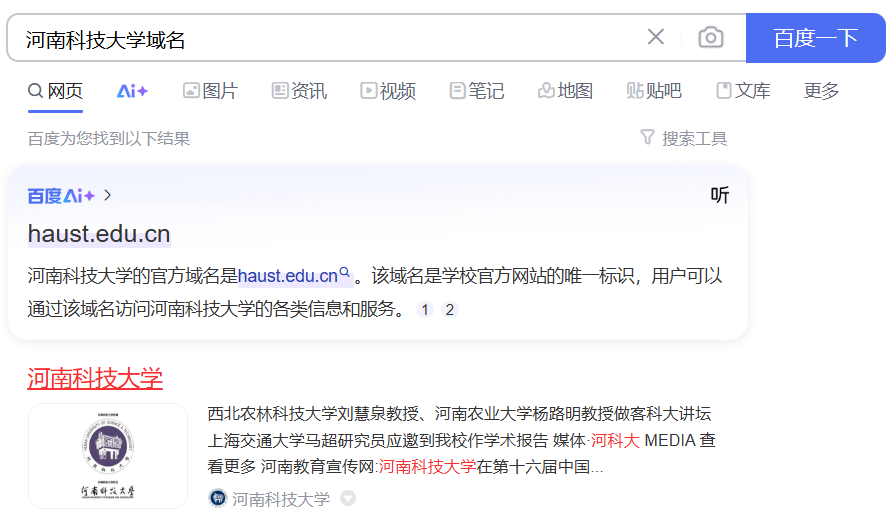Open the 视频 tab
Image resolution: width=896 pixels, height=512 pixels.
click(x=387, y=91)
